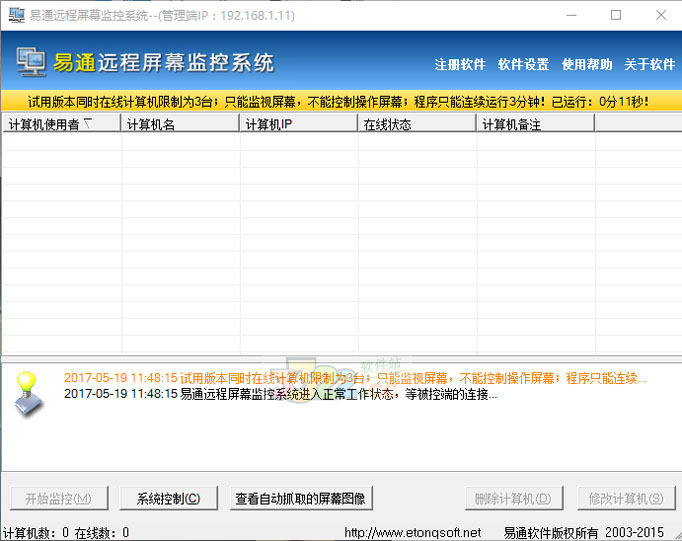
Task: Click the 修改计算机(S) button
Action: 626,498
